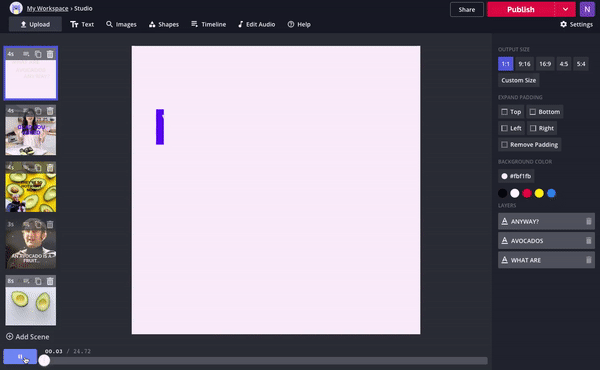Expand the Publish dropdown arrow
Viewport: 600px width, 370px height.
(x=565, y=9)
